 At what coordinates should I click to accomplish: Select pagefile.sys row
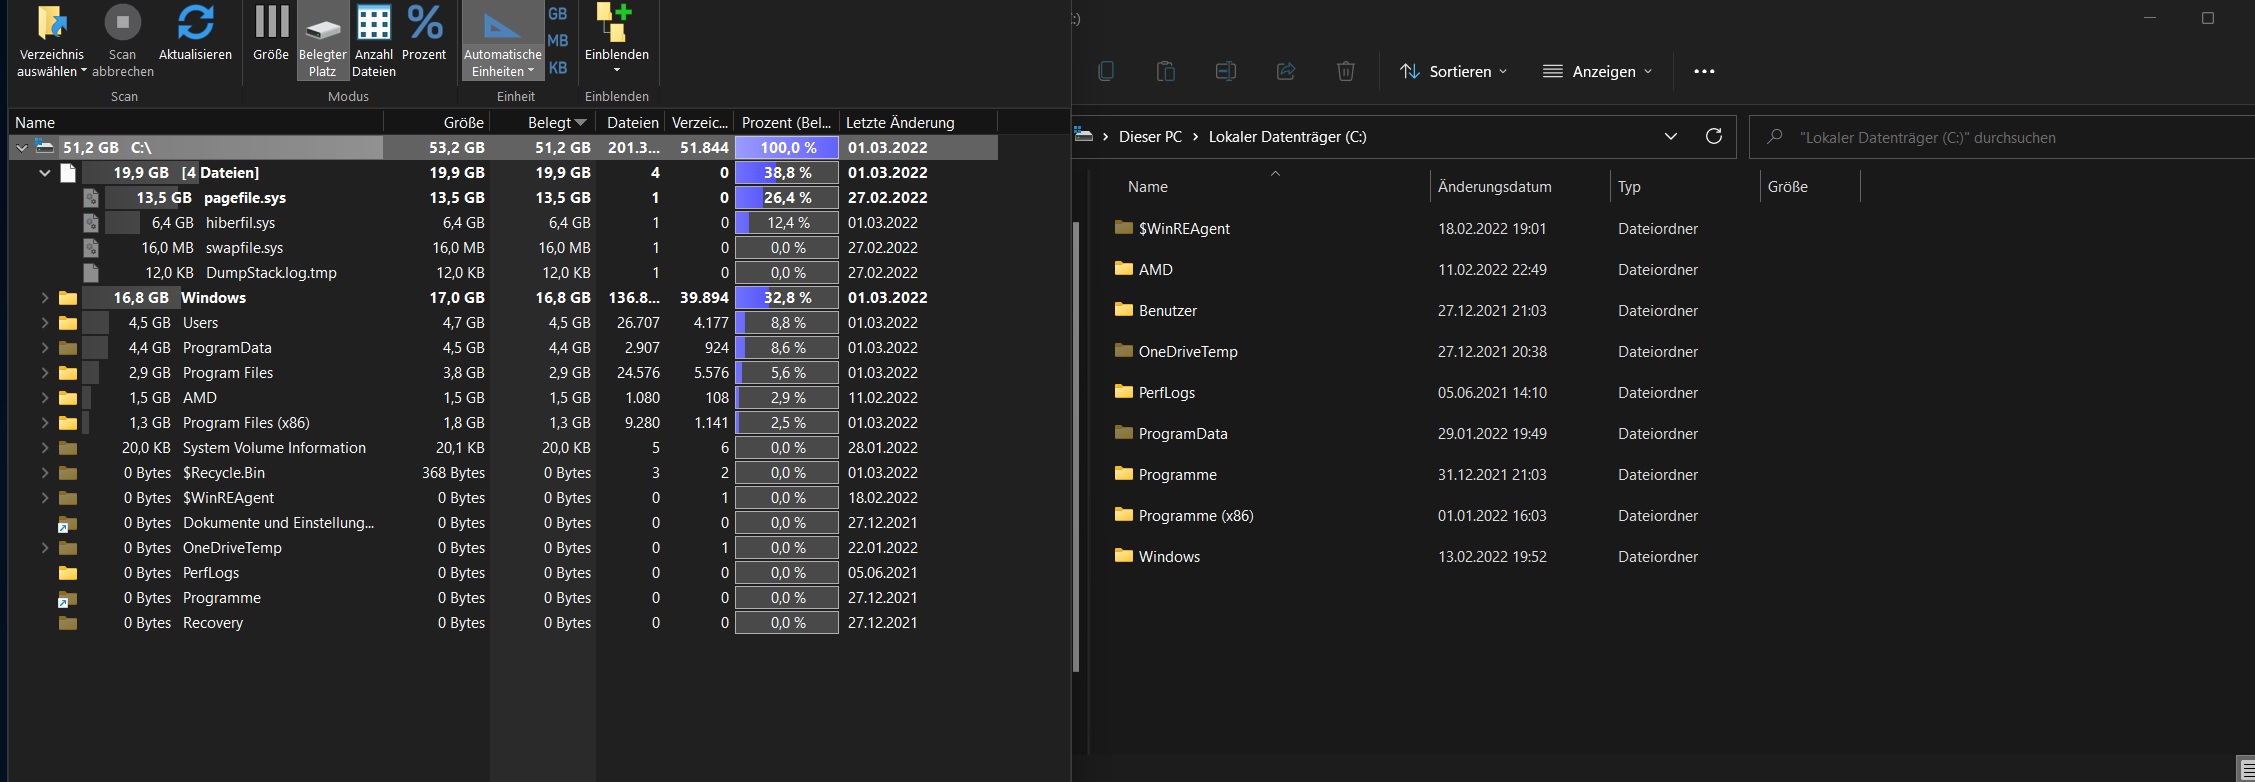(503, 198)
